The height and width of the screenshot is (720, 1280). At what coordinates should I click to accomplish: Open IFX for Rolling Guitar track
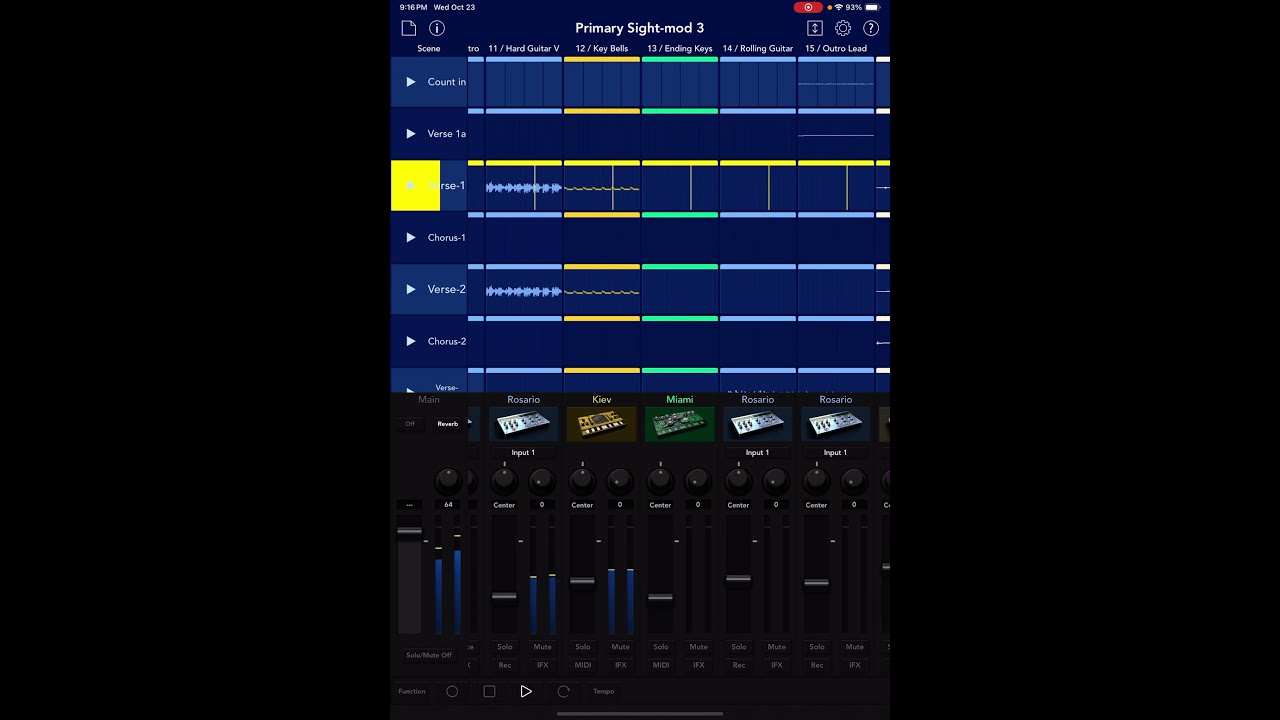[777, 665]
